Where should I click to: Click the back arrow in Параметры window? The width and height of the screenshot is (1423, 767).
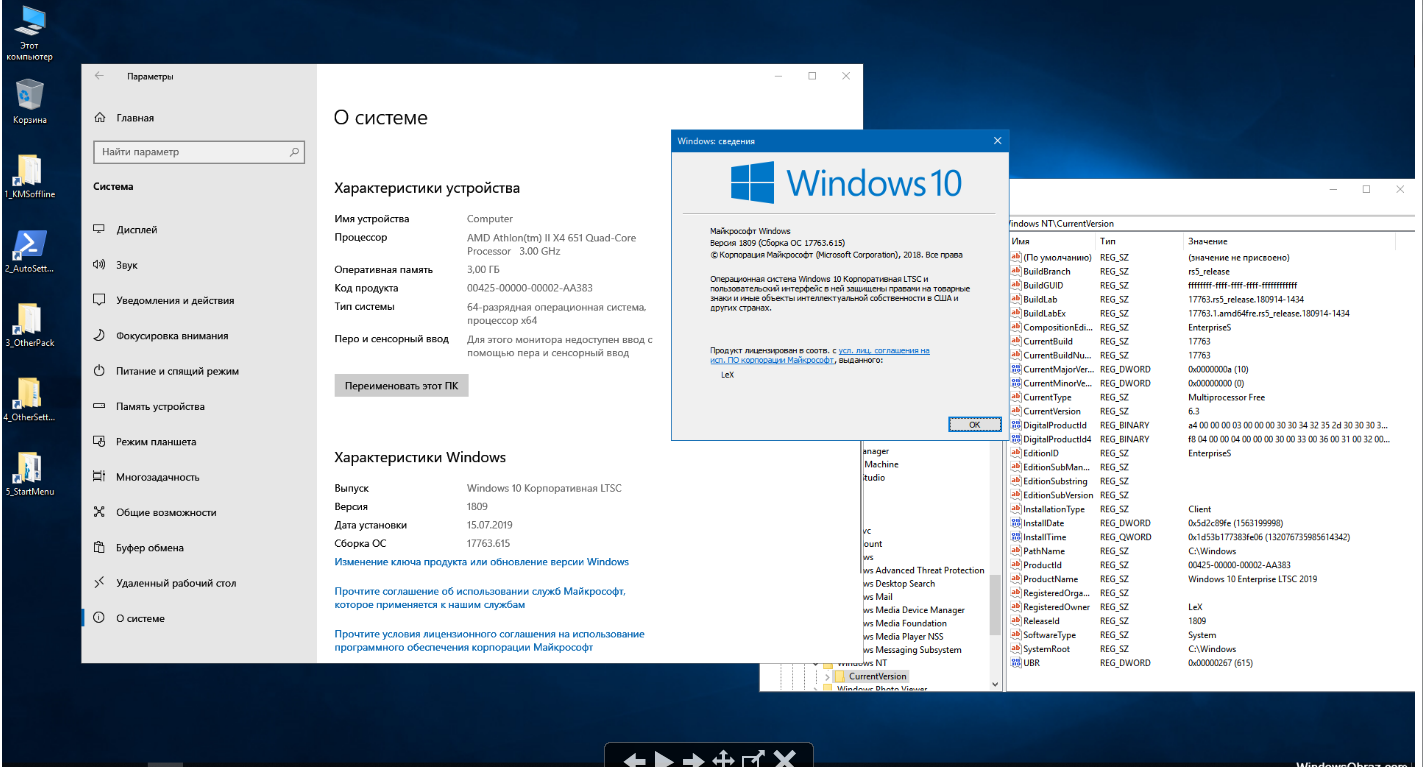[99, 76]
